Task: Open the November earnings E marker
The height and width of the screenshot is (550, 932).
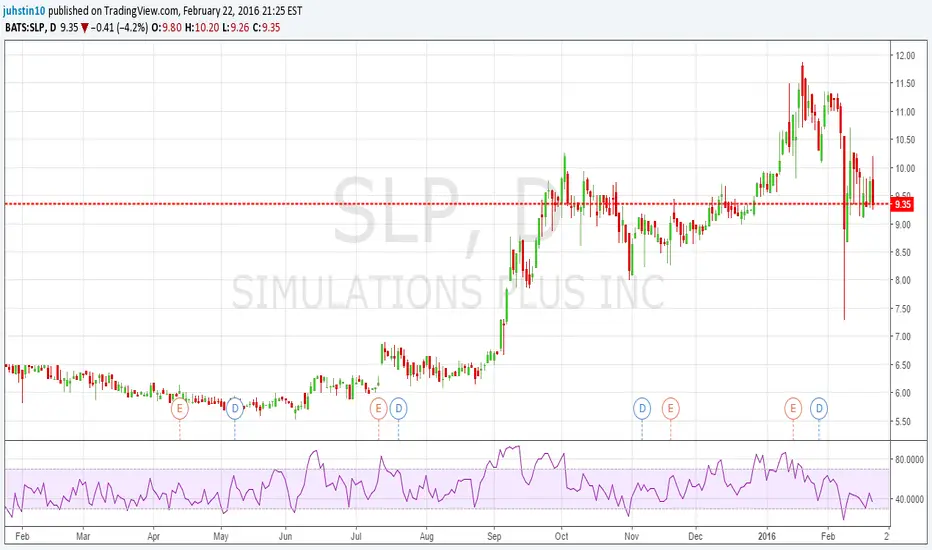Action: [x=670, y=408]
